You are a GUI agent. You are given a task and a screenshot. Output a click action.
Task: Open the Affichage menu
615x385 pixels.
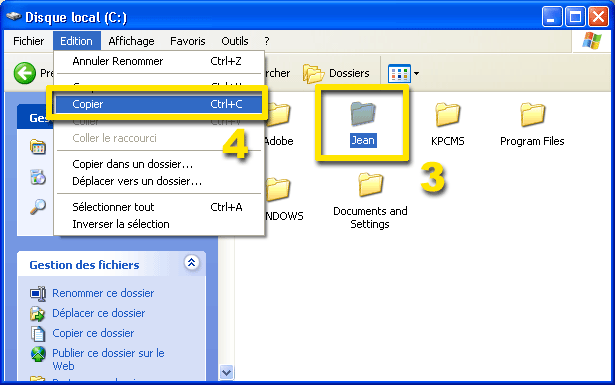point(131,41)
